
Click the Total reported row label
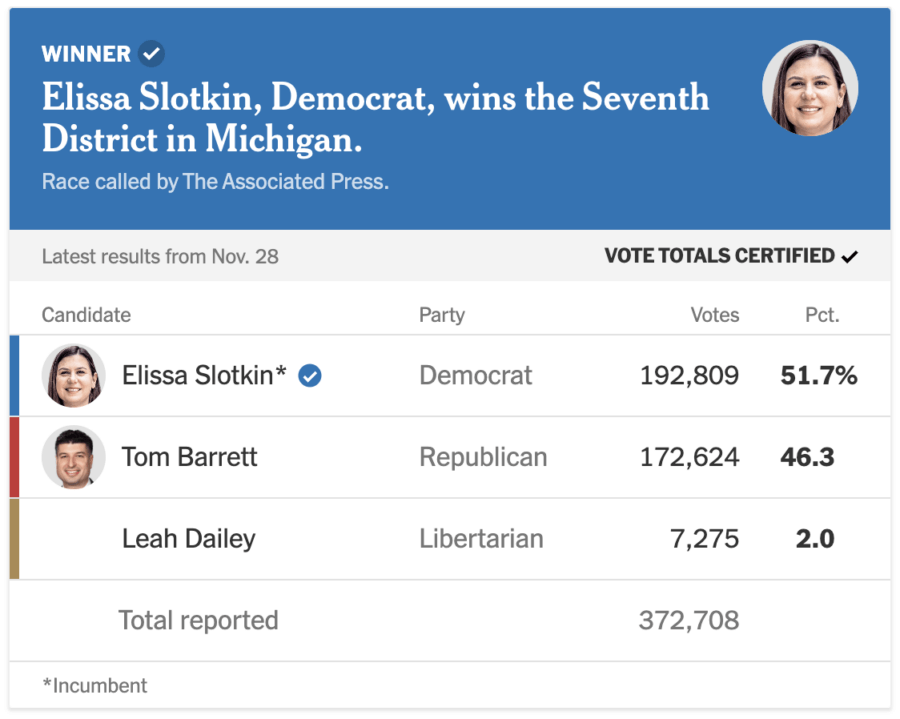198,620
